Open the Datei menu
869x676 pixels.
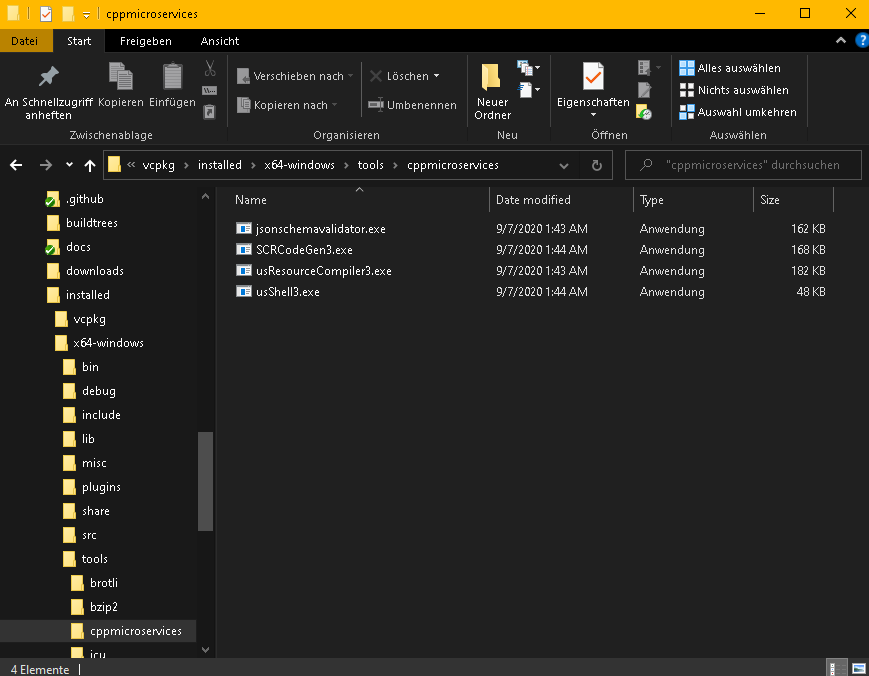coord(26,41)
